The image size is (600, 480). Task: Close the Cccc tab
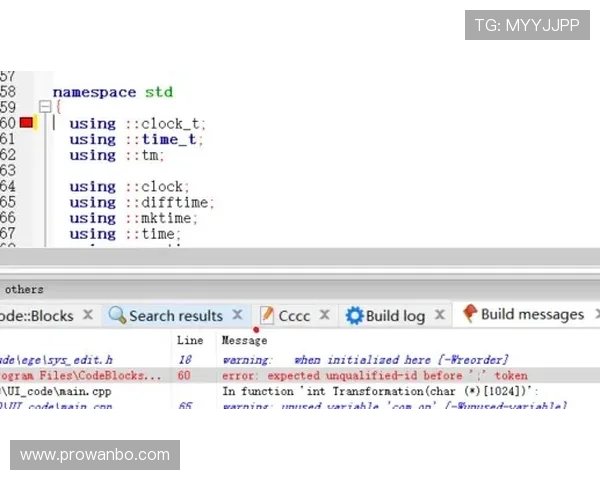pos(325,315)
